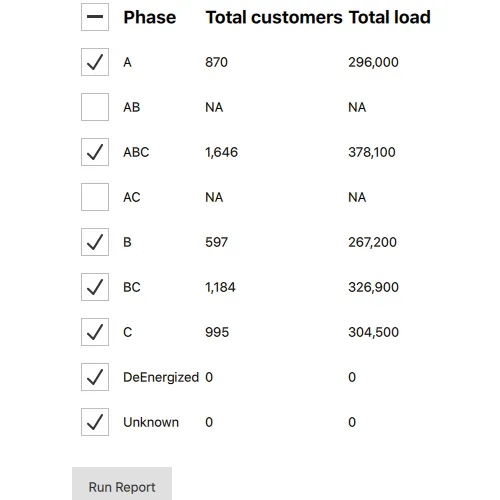
Task: Click the 378,100 total load value
Action: pyautogui.click(x=372, y=152)
